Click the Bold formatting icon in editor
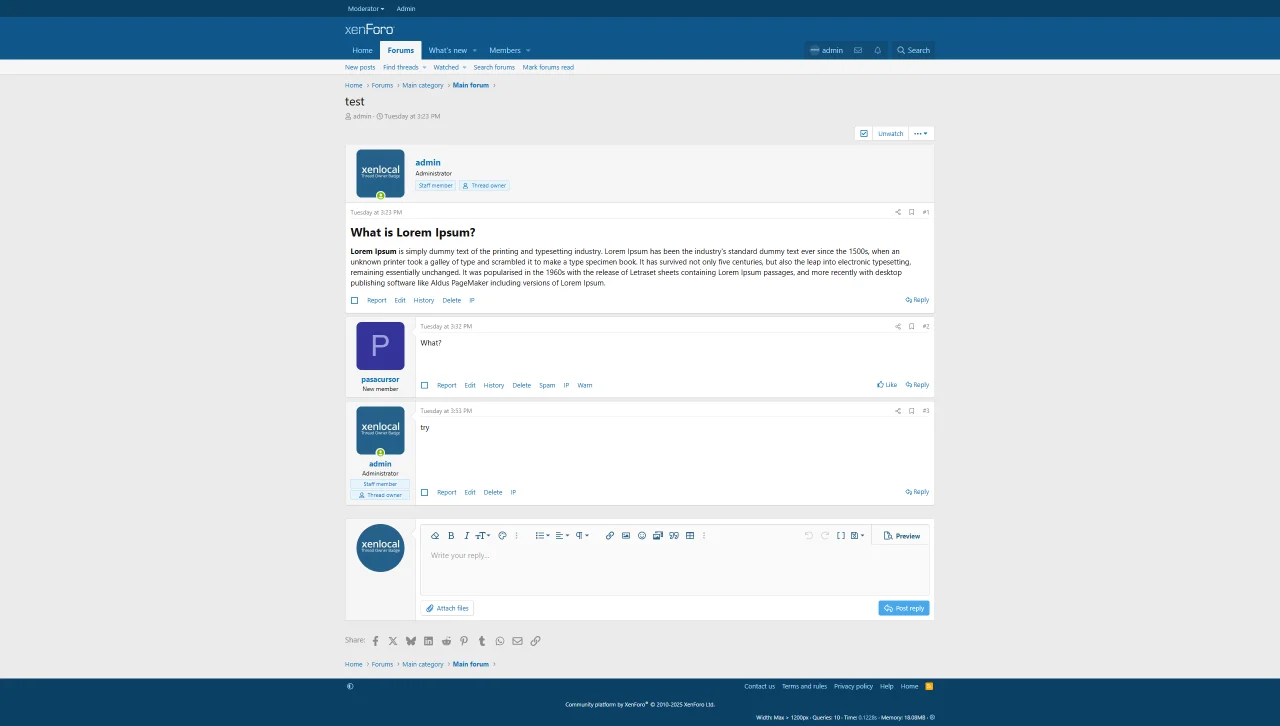Viewport: 1280px width, 726px height. point(451,536)
